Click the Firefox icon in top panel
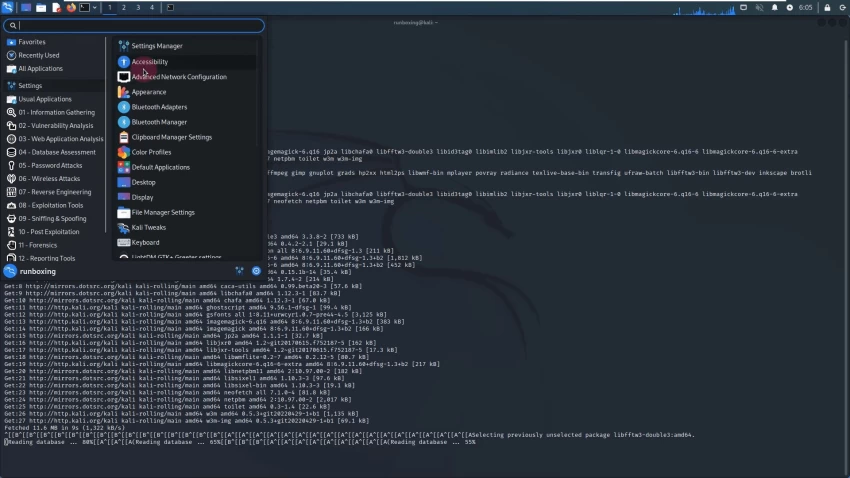Viewport: 850px width, 478px height. pos(70,8)
